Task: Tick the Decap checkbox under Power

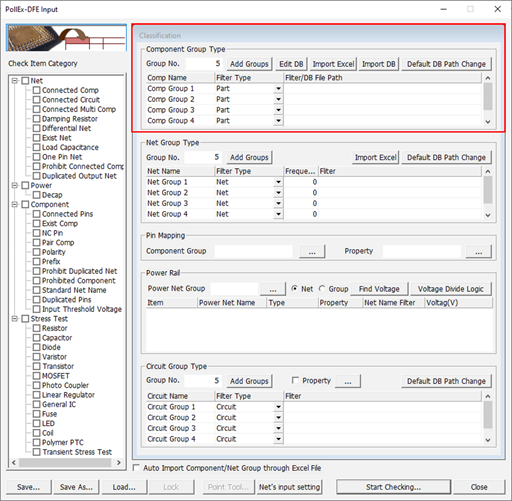Action: click(37, 195)
